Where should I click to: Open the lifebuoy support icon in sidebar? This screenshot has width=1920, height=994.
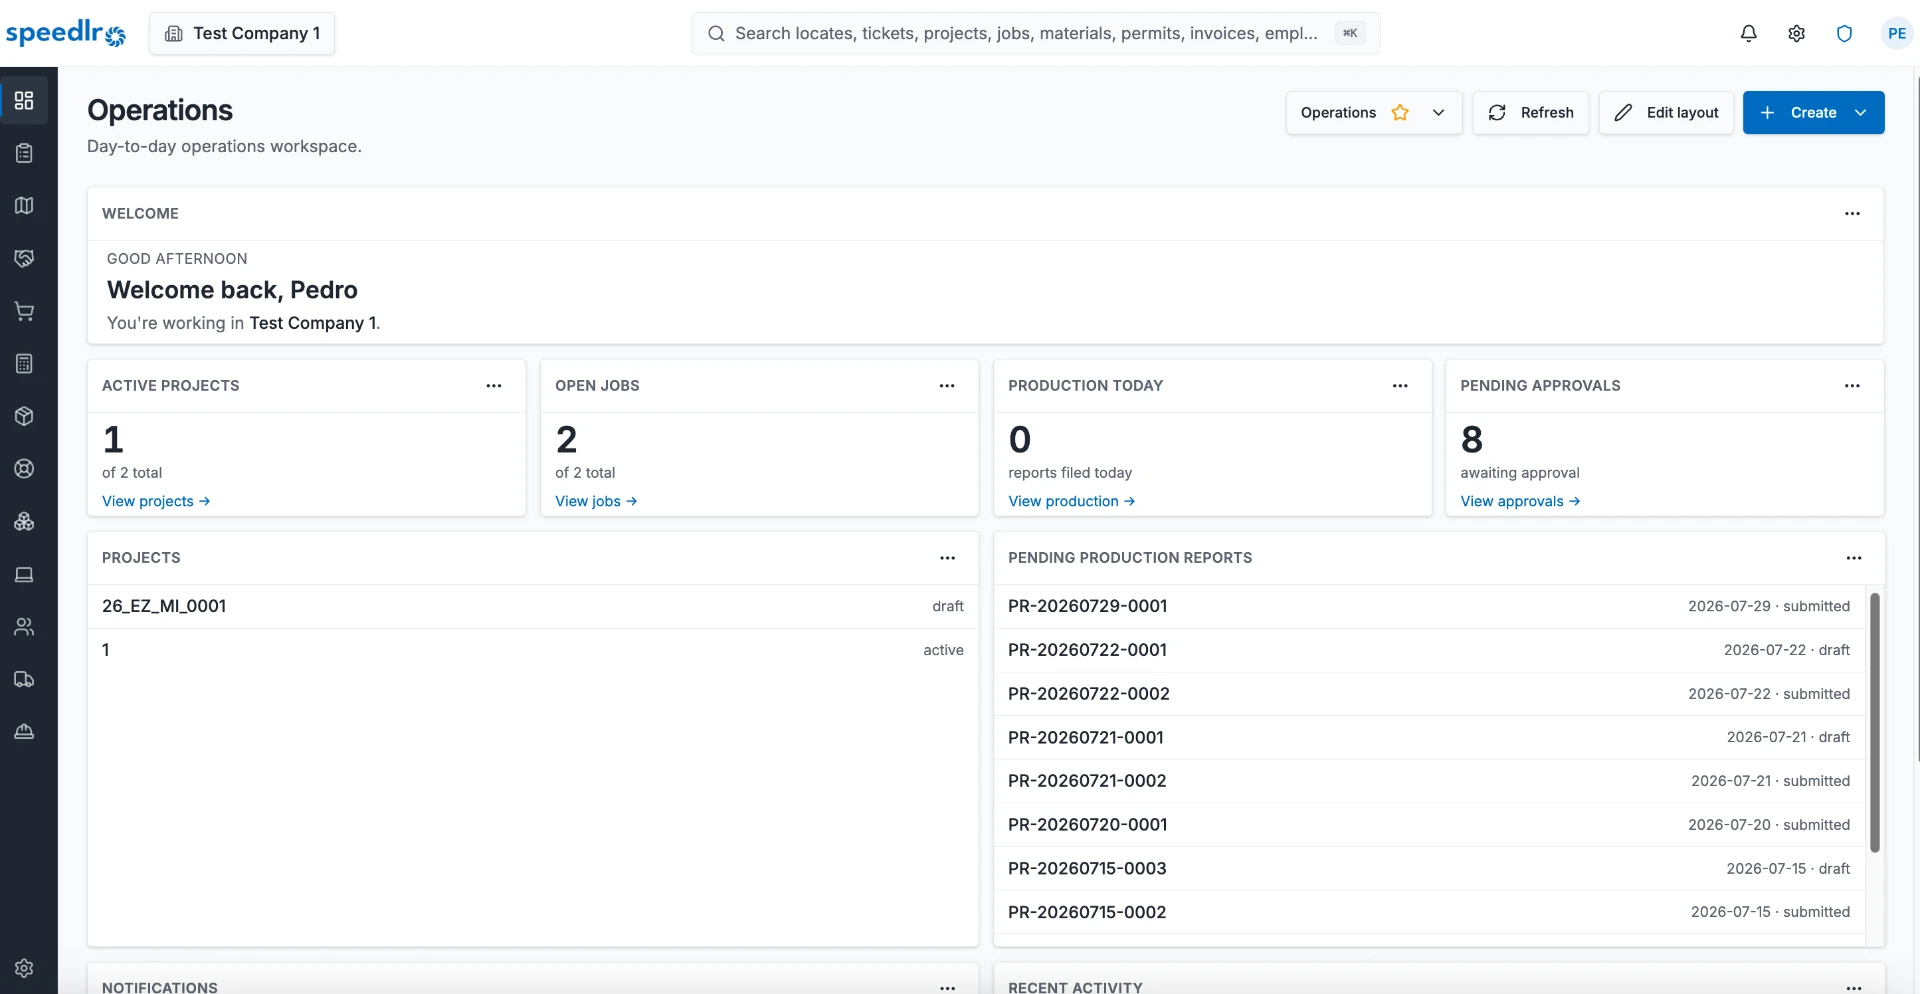24,469
